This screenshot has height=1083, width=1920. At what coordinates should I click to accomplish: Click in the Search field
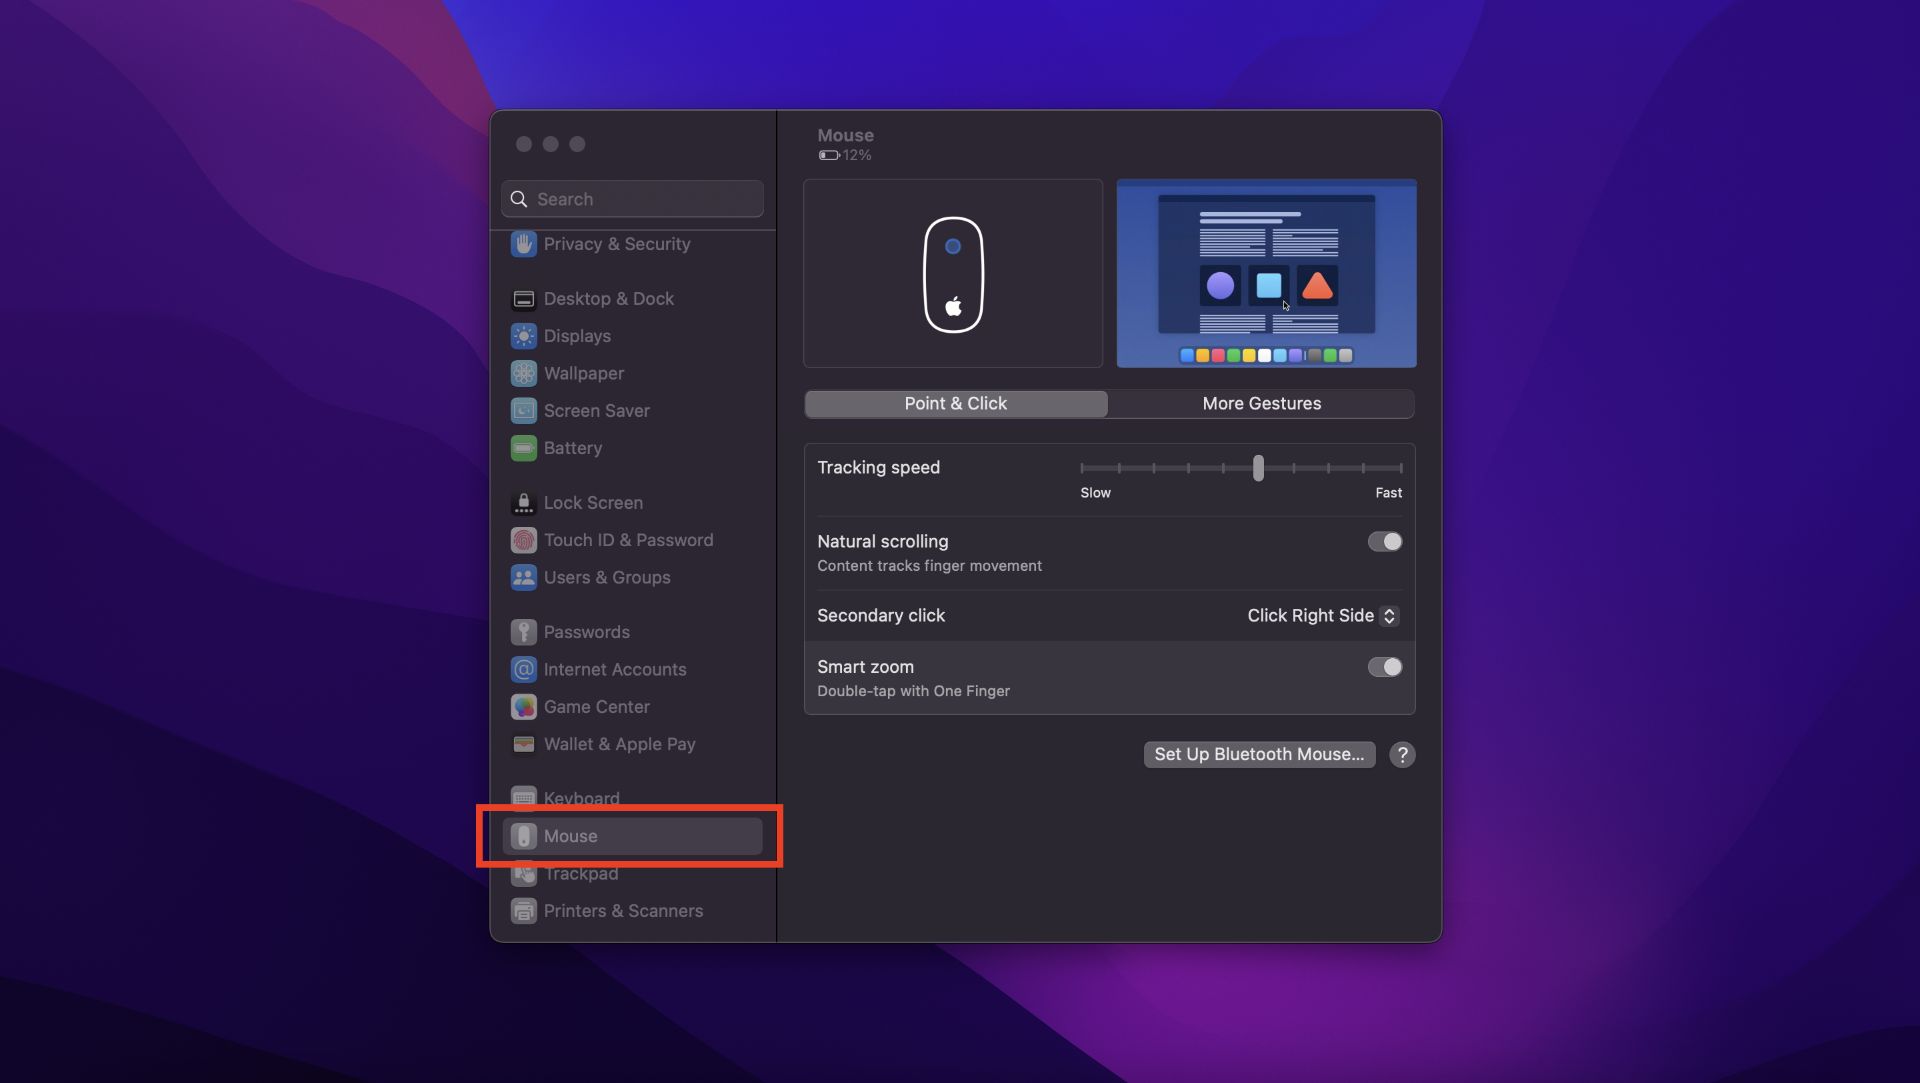coord(632,199)
